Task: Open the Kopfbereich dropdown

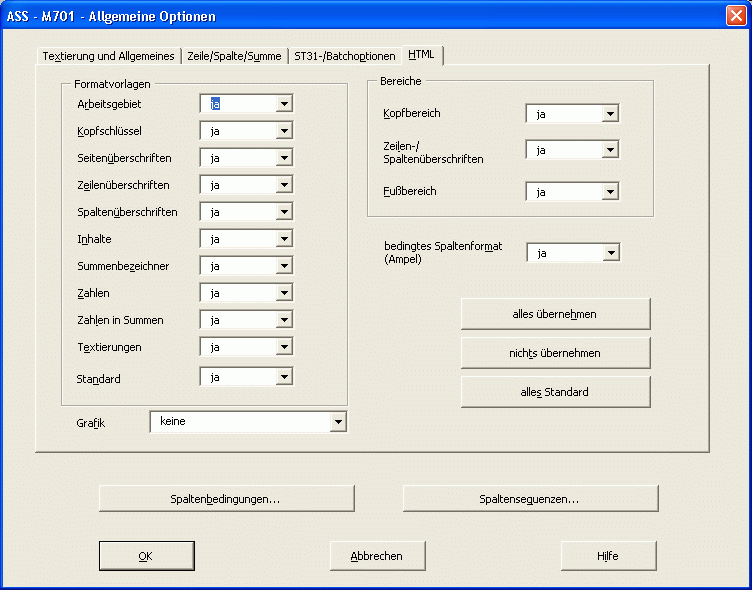Action: tap(610, 114)
